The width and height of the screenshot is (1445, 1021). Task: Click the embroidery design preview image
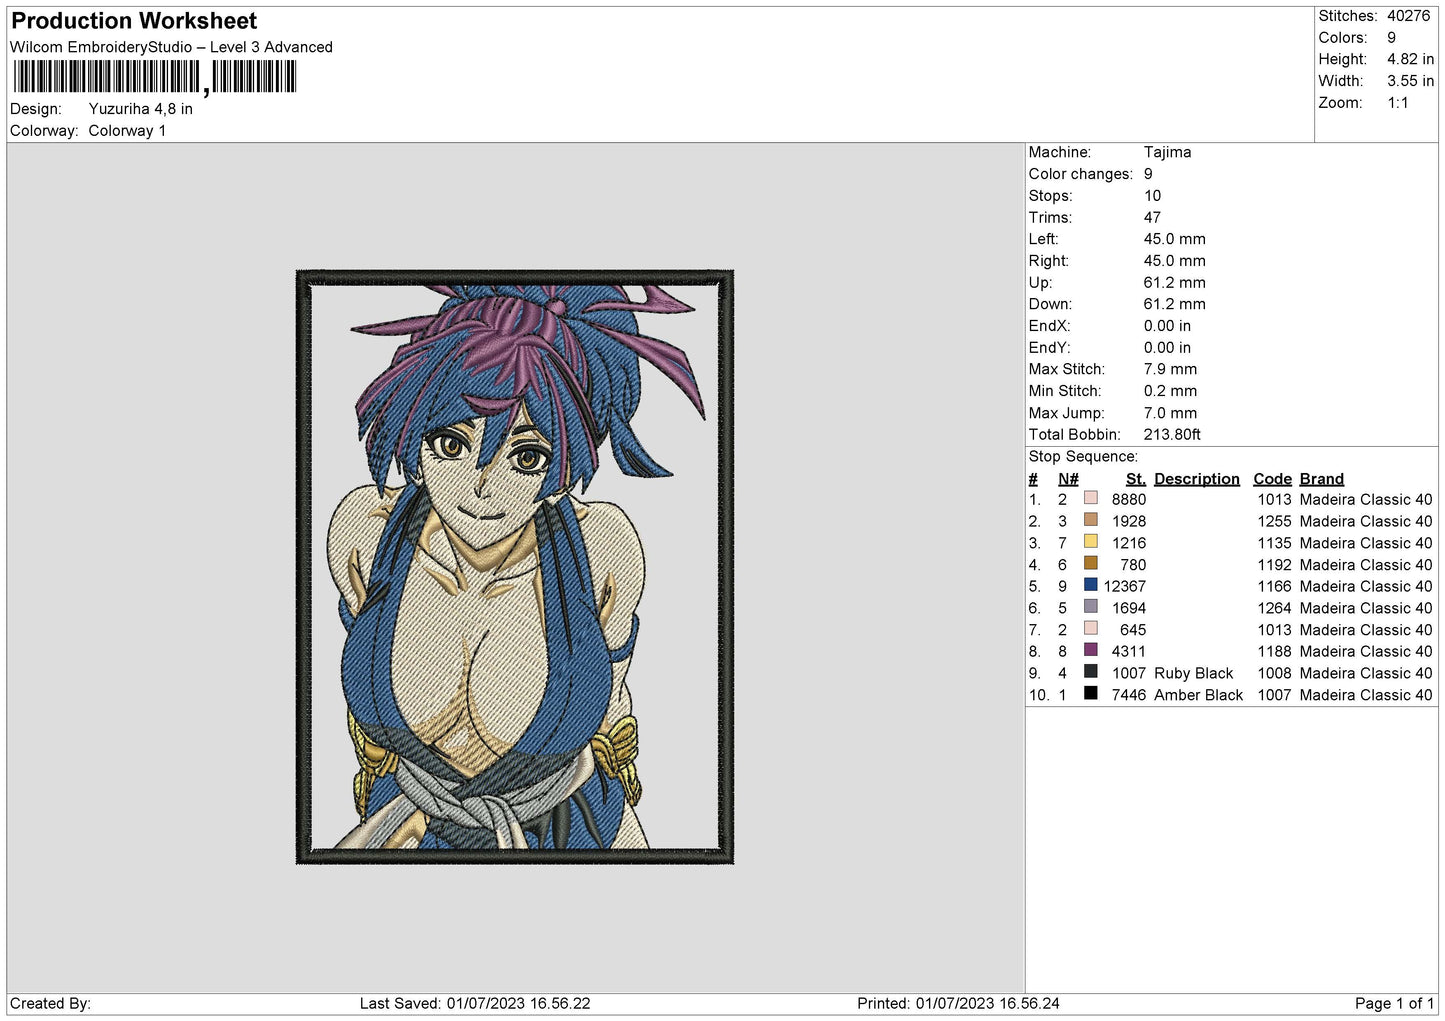click(x=515, y=567)
